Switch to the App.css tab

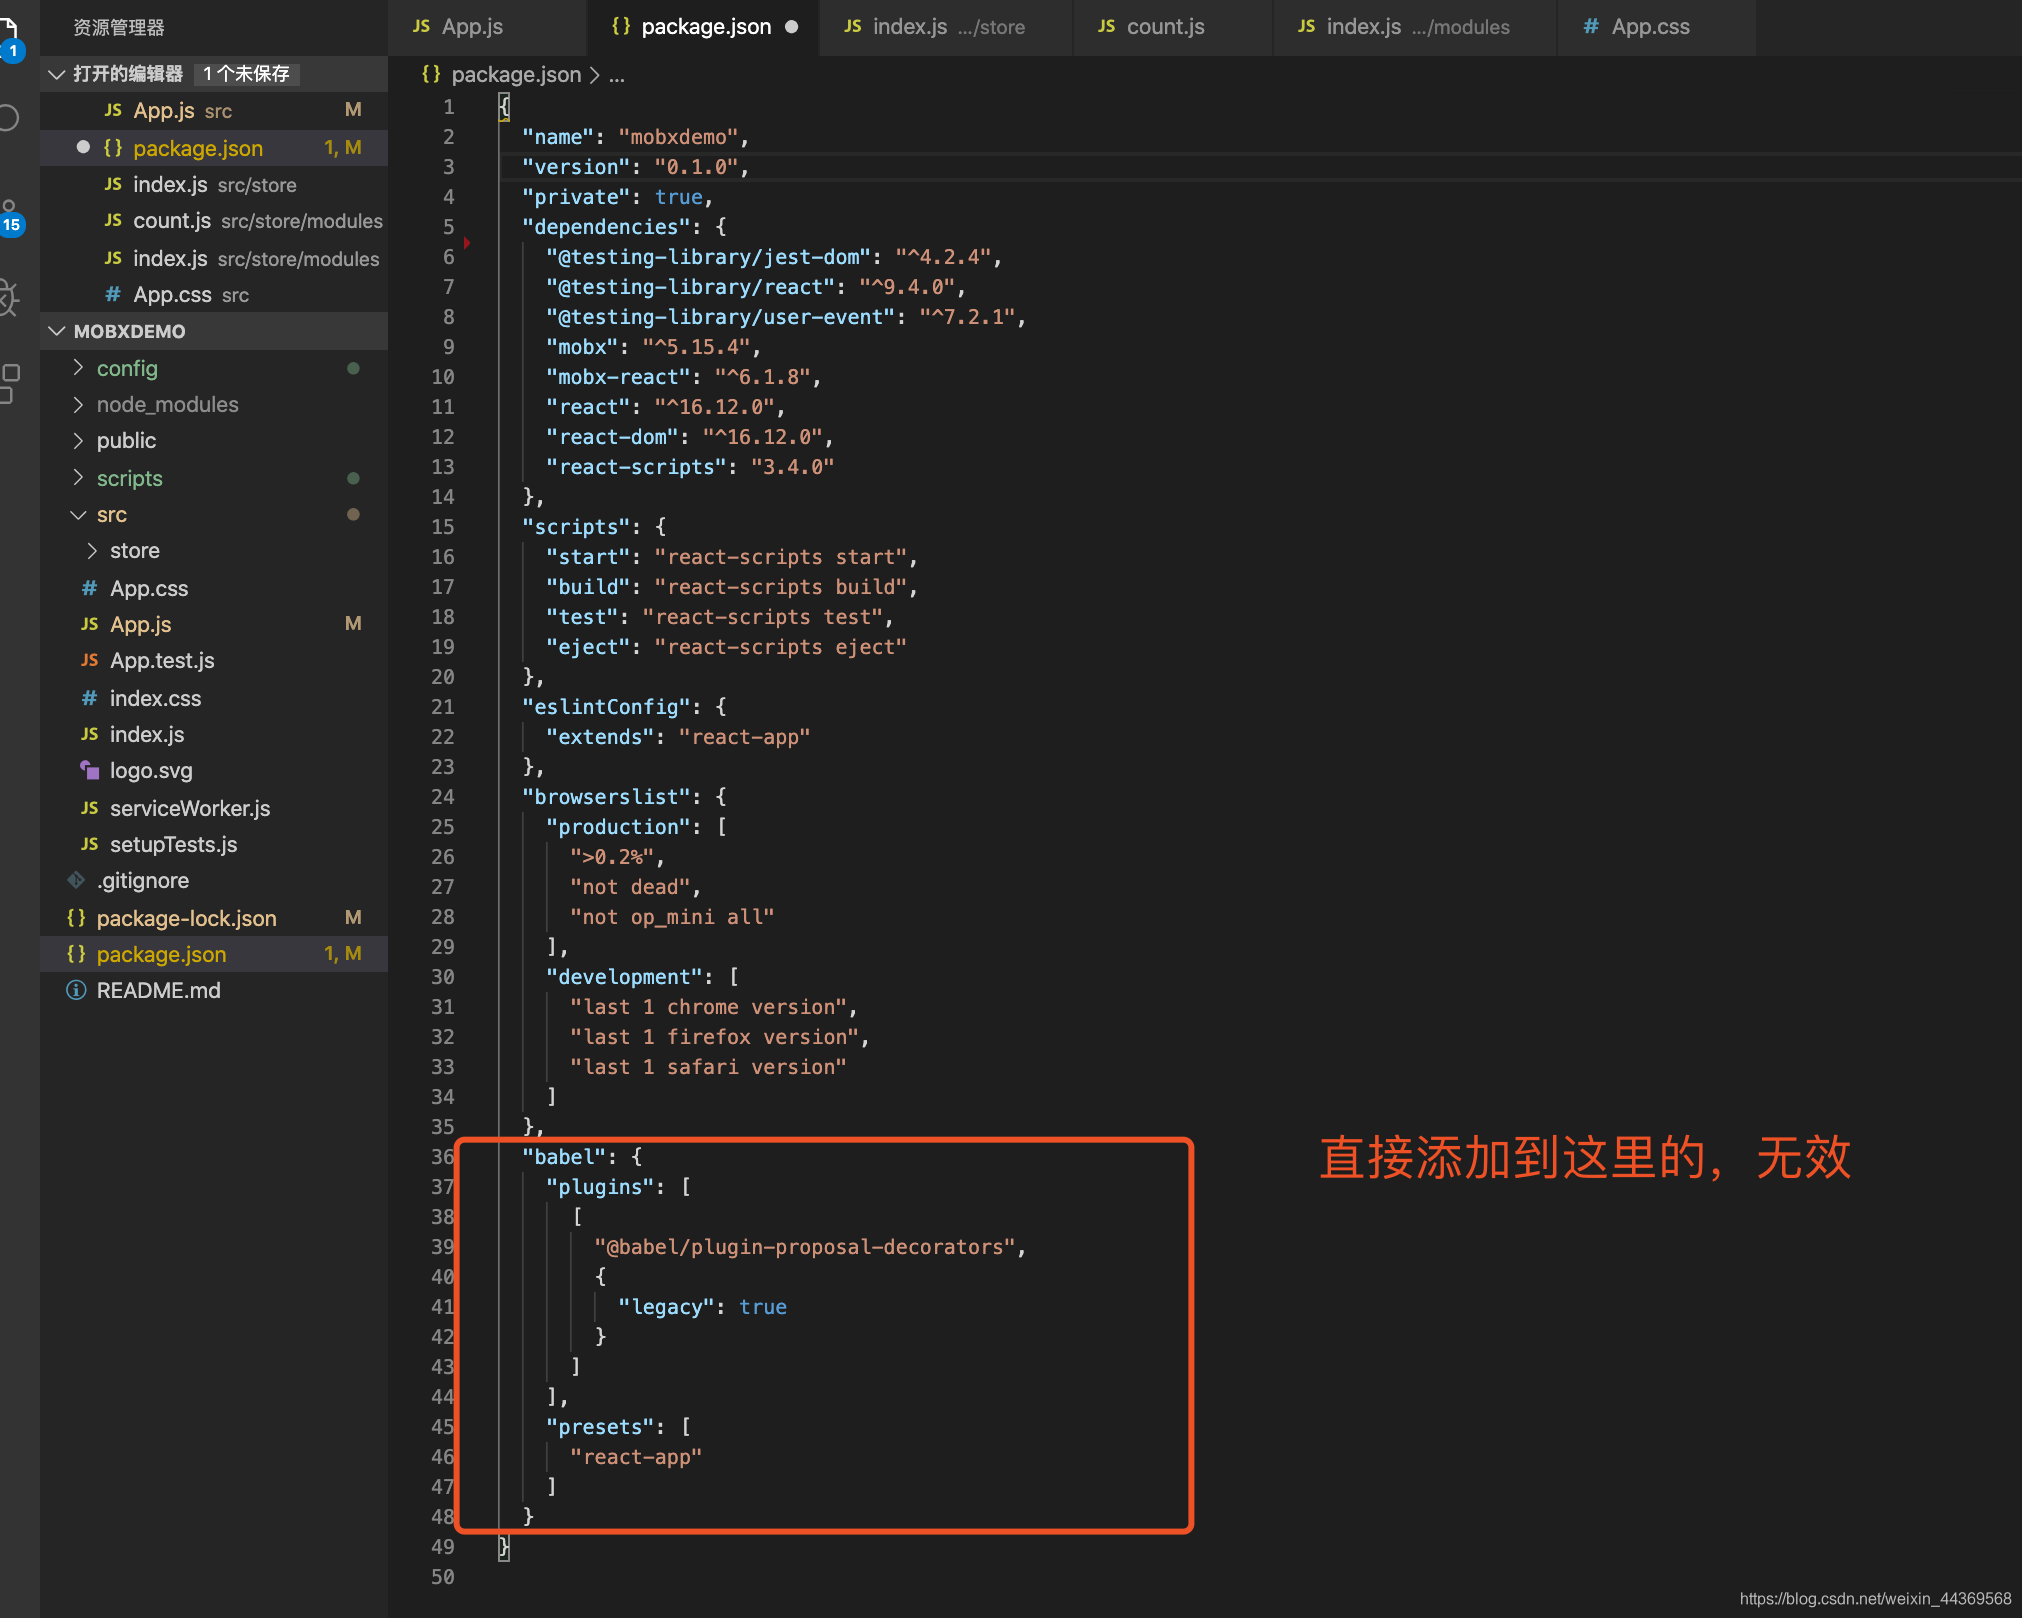(1656, 27)
